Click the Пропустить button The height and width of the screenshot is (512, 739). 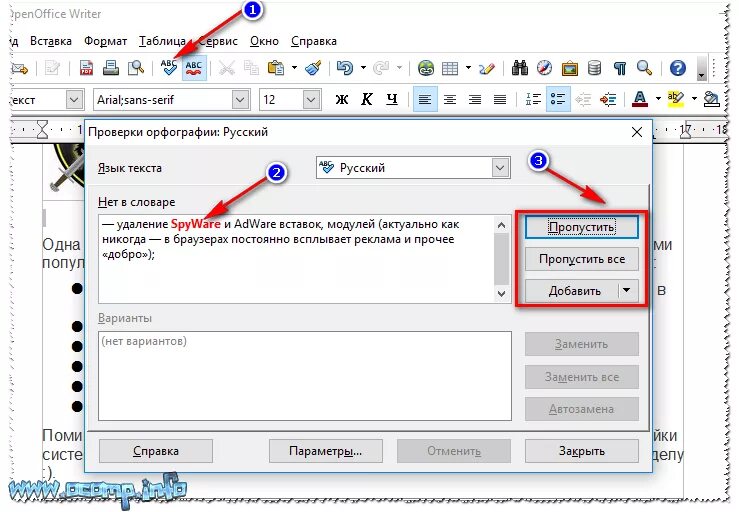coord(582,227)
